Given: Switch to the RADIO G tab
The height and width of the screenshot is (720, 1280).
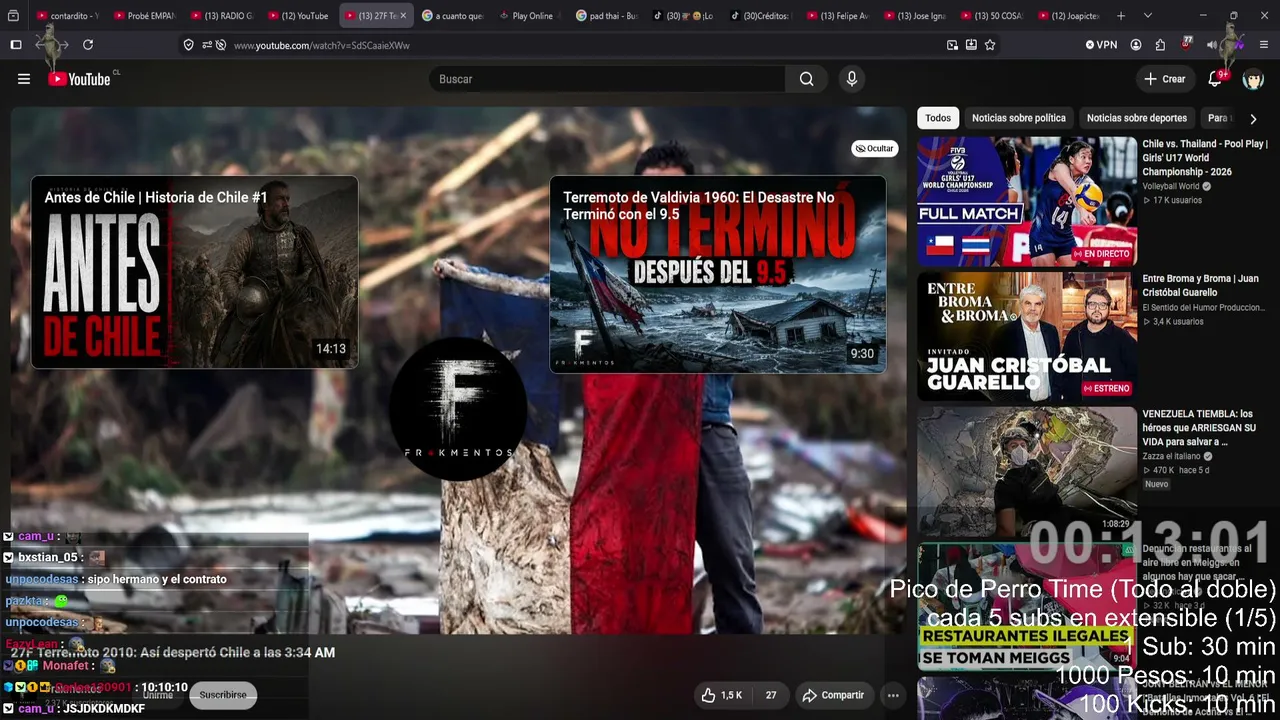Looking at the screenshot, I should click(x=221, y=16).
